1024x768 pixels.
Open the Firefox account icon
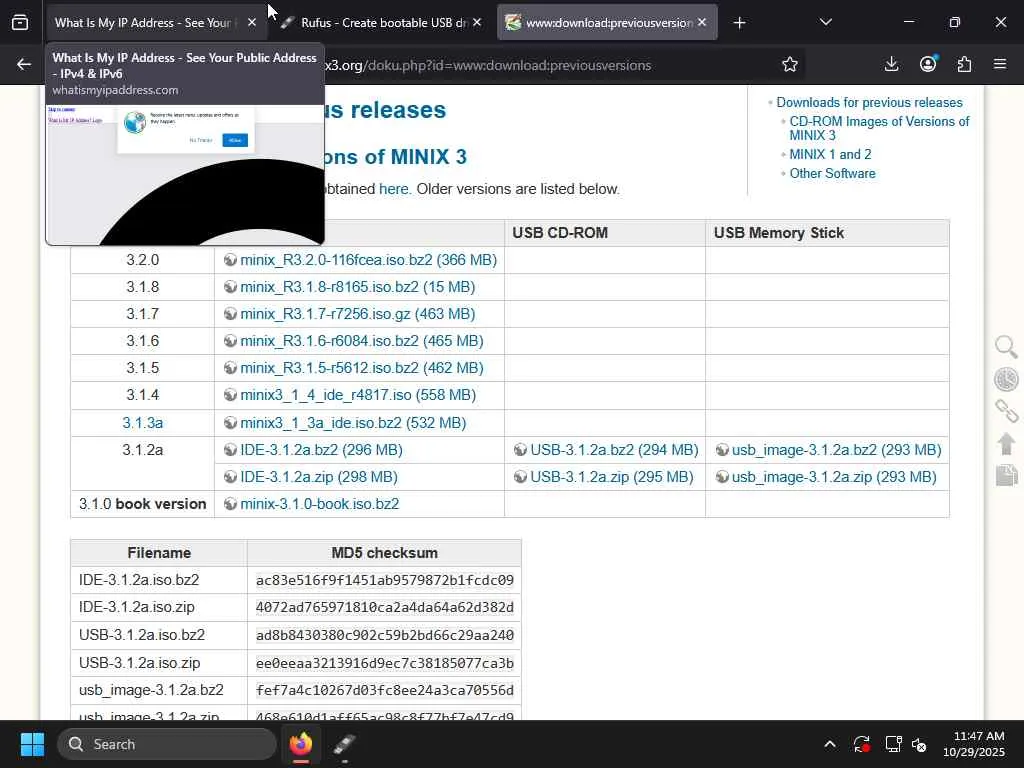coord(928,64)
